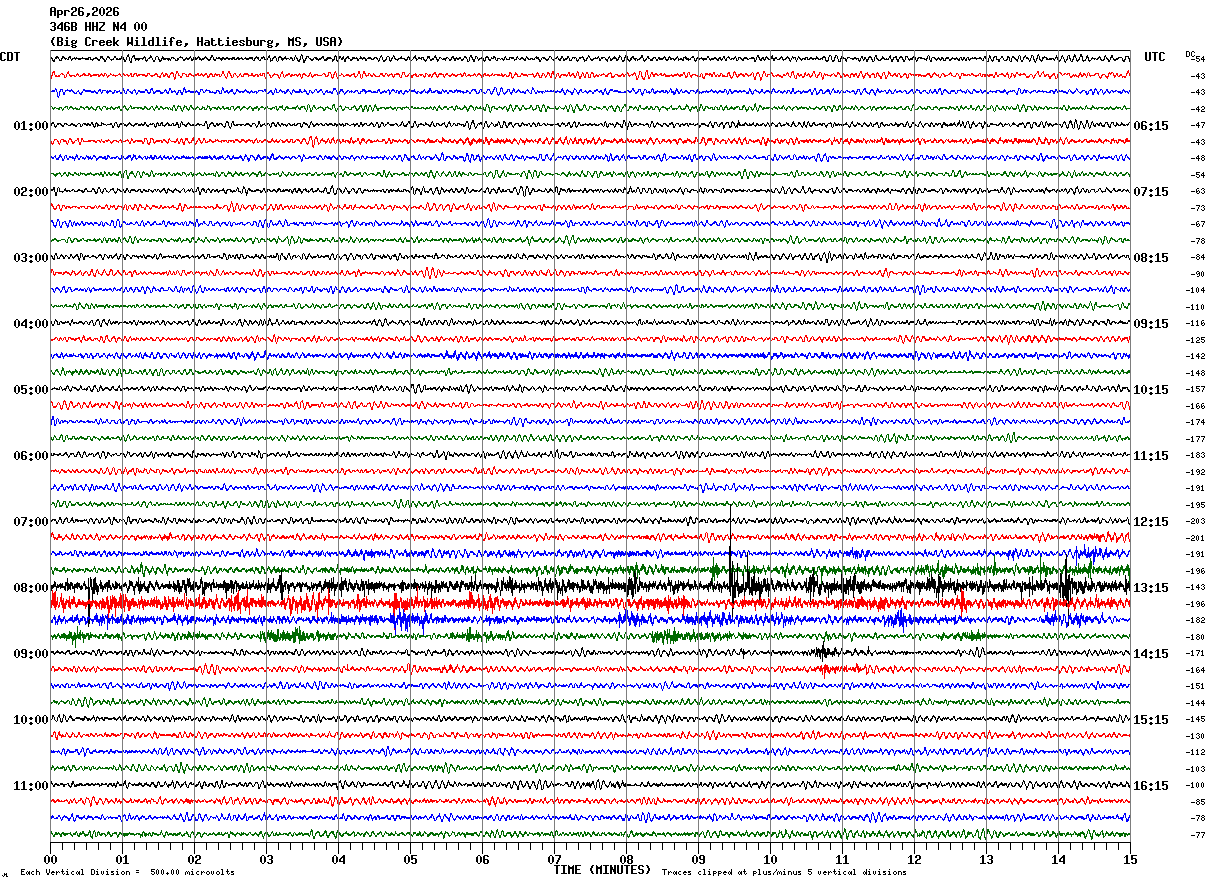The height and width of the screenshot is (886, 1210).
Task: Click minute tick label 14 on time axis
Action: coord(1058,860)
